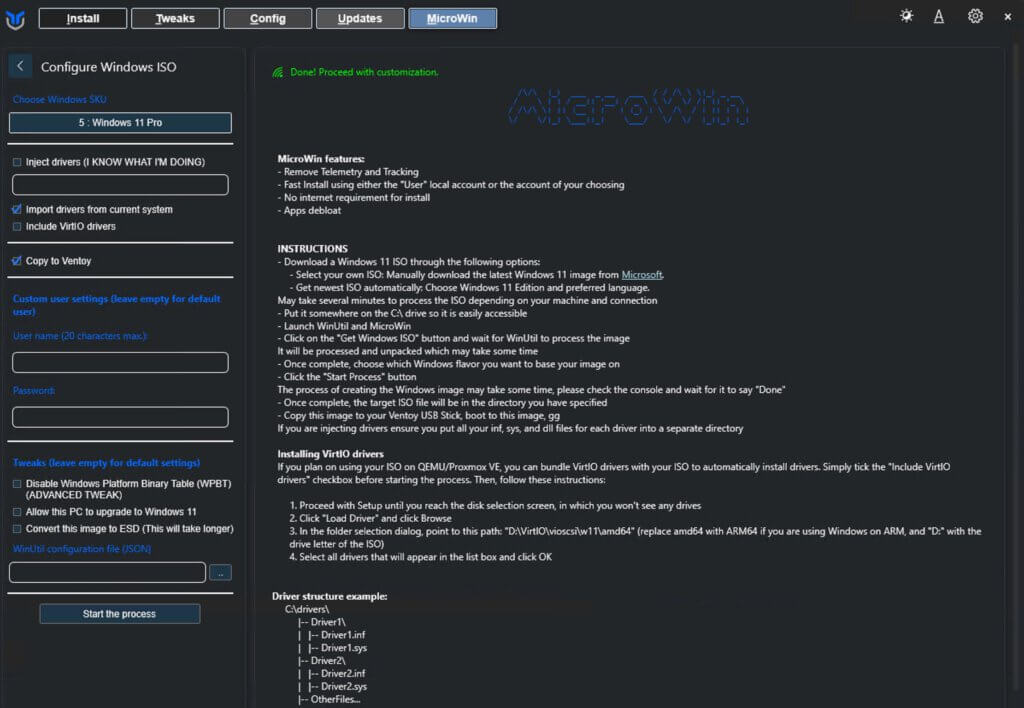Click Start the process button
Image resolution: width=1024 pixels, height=708 pixels.
pyautogui.click(x=120, y=614)
